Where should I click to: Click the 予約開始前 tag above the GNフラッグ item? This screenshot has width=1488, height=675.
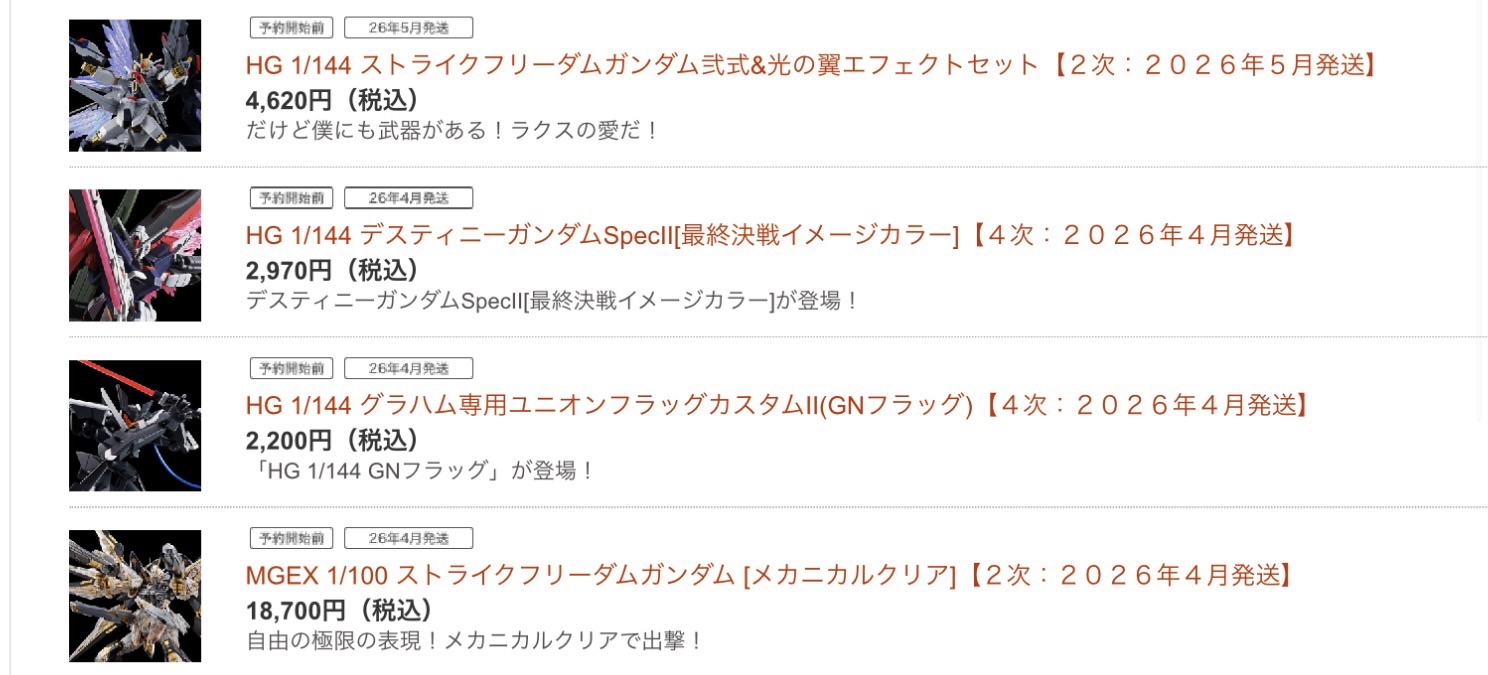click(291, 368)
